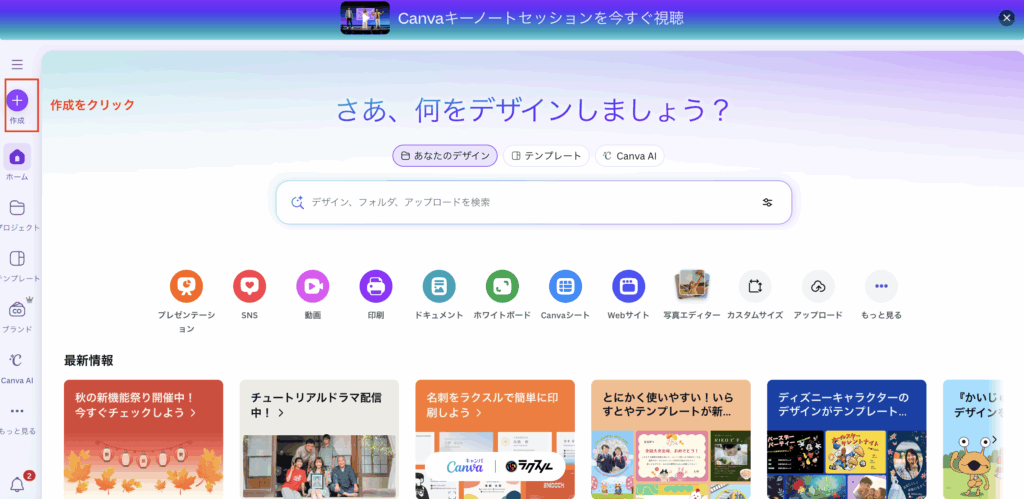Choose the ホワイトボード (Whiteboard) icon
Screen dimensions: 1024x499
tap(502, 287)
